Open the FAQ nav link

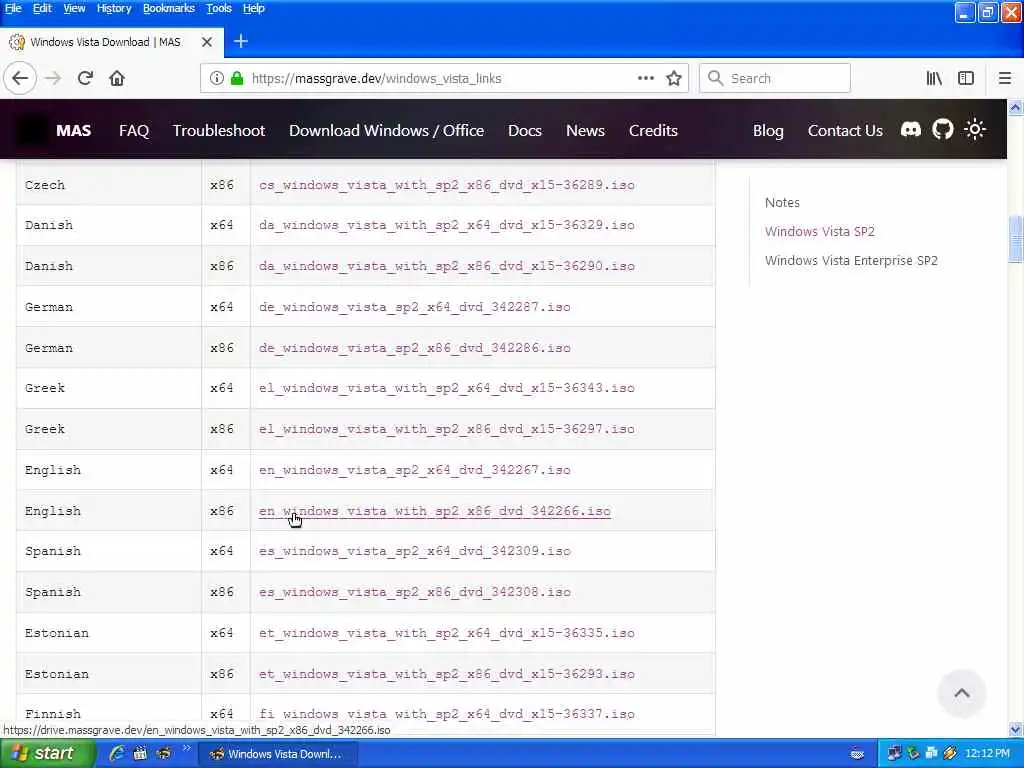(x=134, y=131)
